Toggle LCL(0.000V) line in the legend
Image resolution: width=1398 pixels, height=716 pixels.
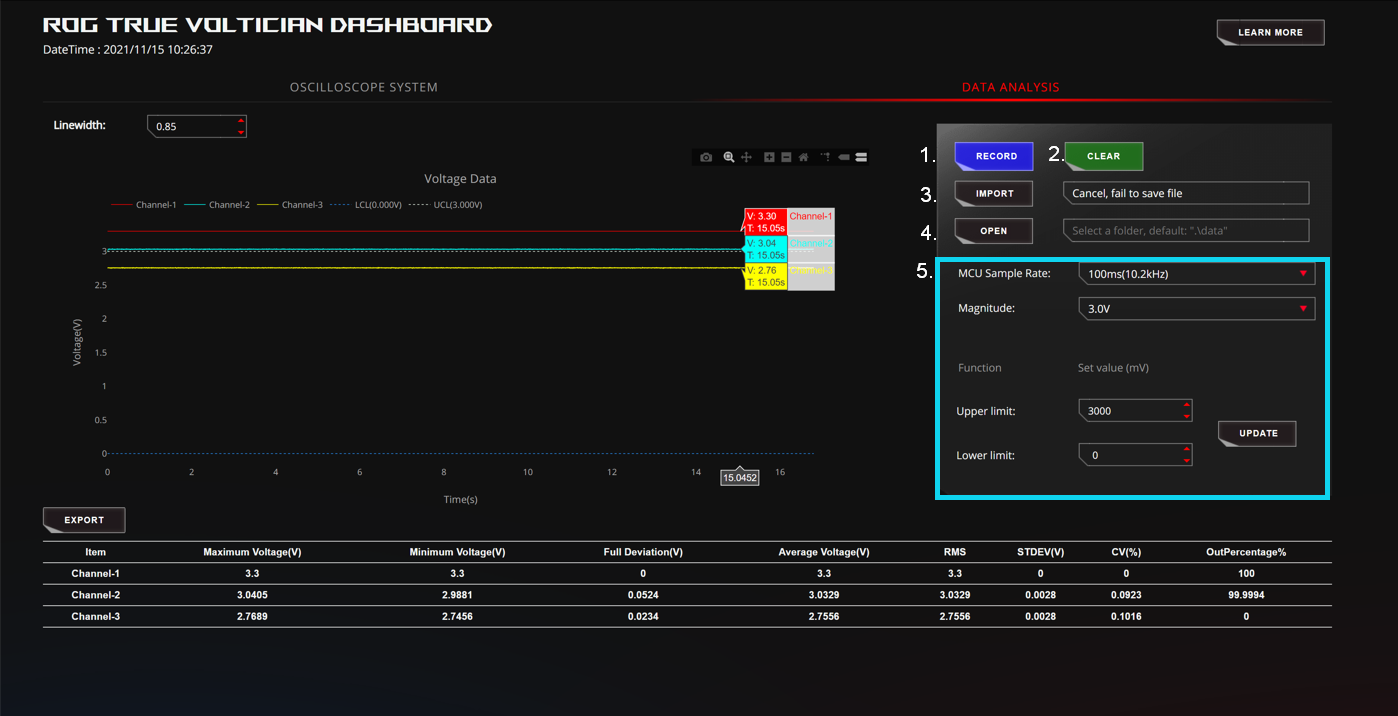coord(365,205)
